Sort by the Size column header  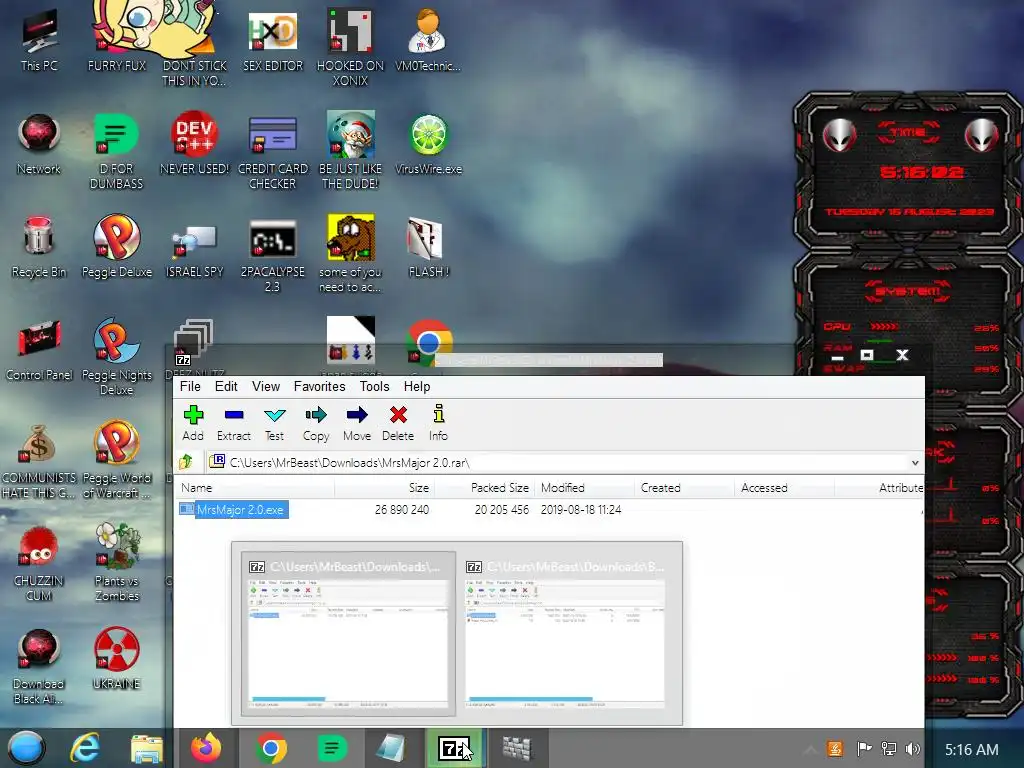(385, 488)
